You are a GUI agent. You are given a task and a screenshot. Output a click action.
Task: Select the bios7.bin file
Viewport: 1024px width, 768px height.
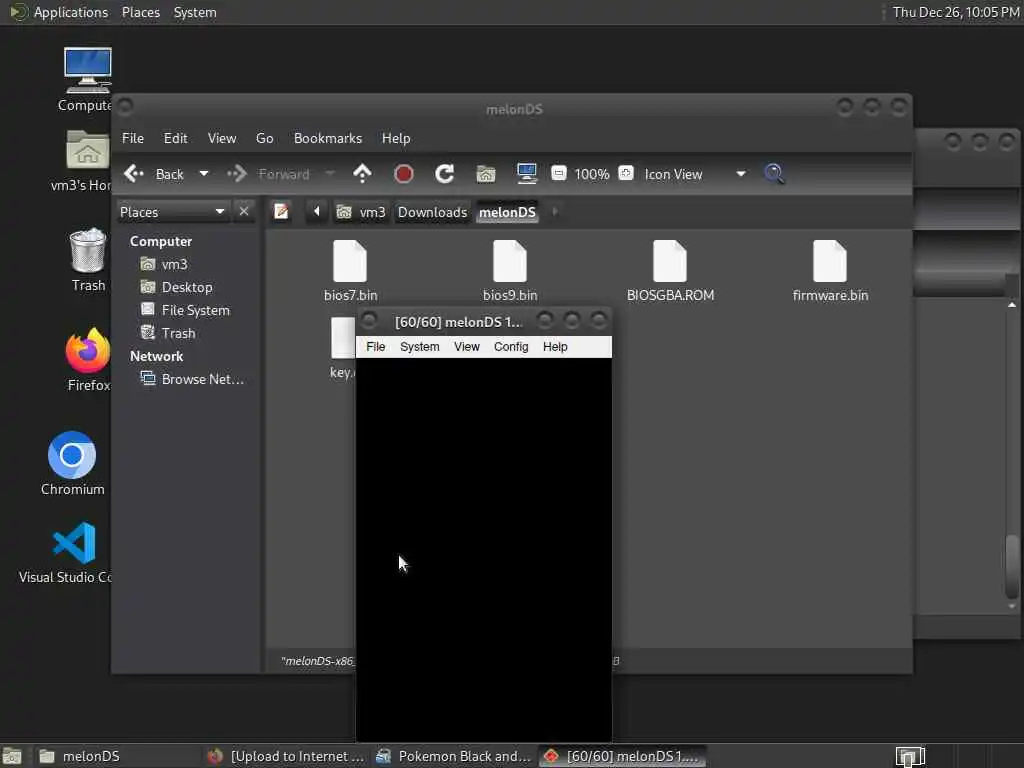pyautogui.click(x=350, y=270)
